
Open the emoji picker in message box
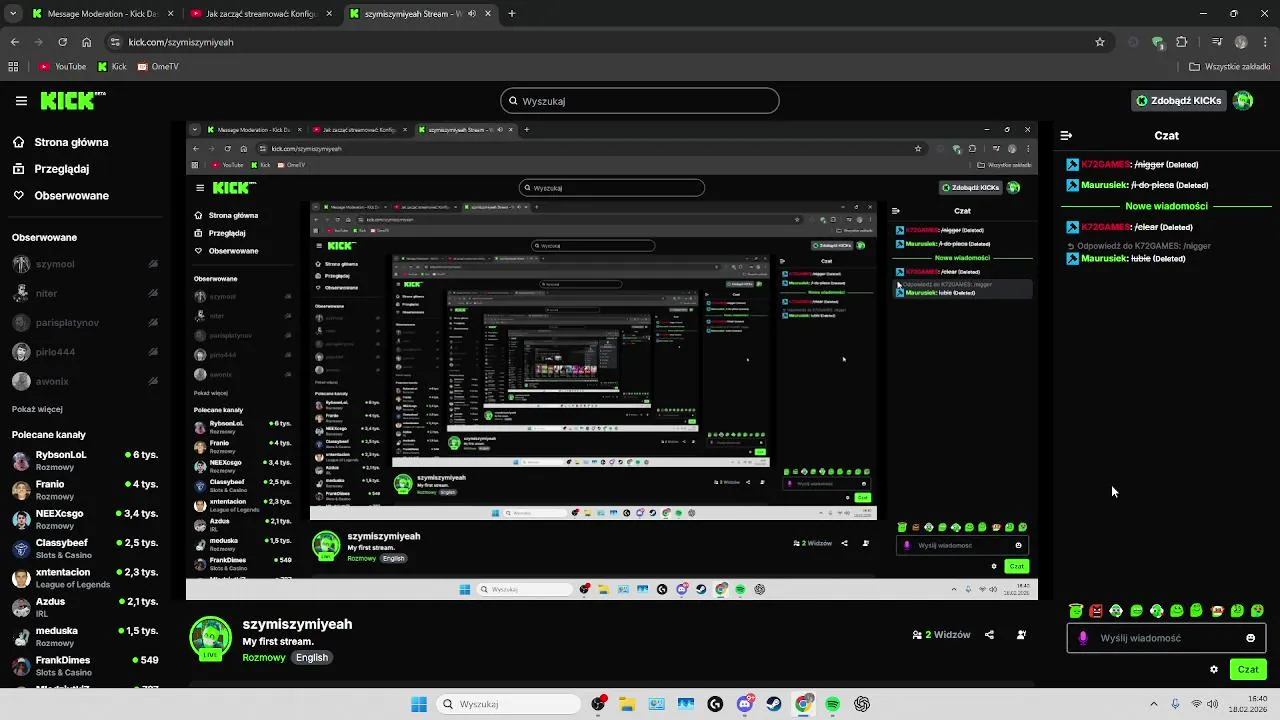coord(1250,638)
